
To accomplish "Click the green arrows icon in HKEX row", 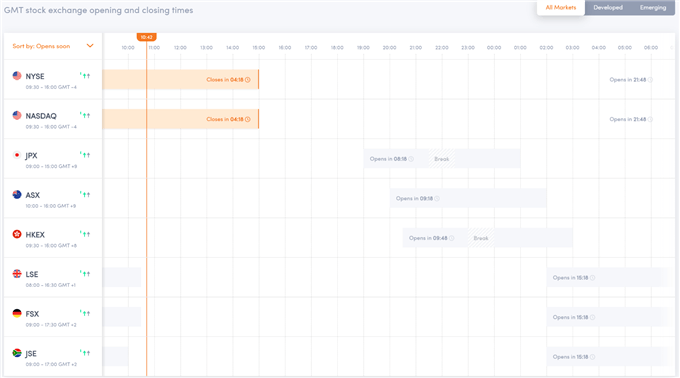I will 85,234.
